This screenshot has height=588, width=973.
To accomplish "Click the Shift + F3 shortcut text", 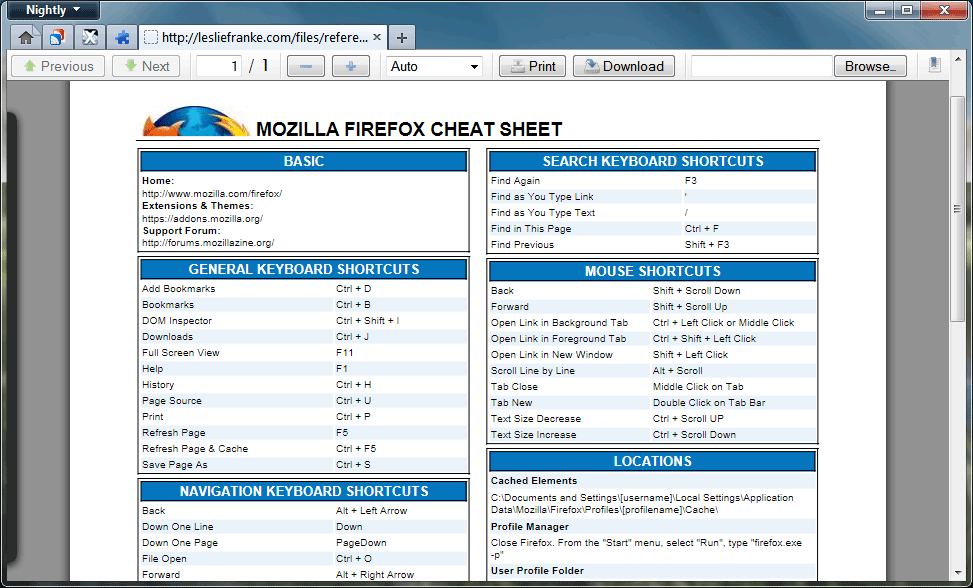I will point(707,244).
